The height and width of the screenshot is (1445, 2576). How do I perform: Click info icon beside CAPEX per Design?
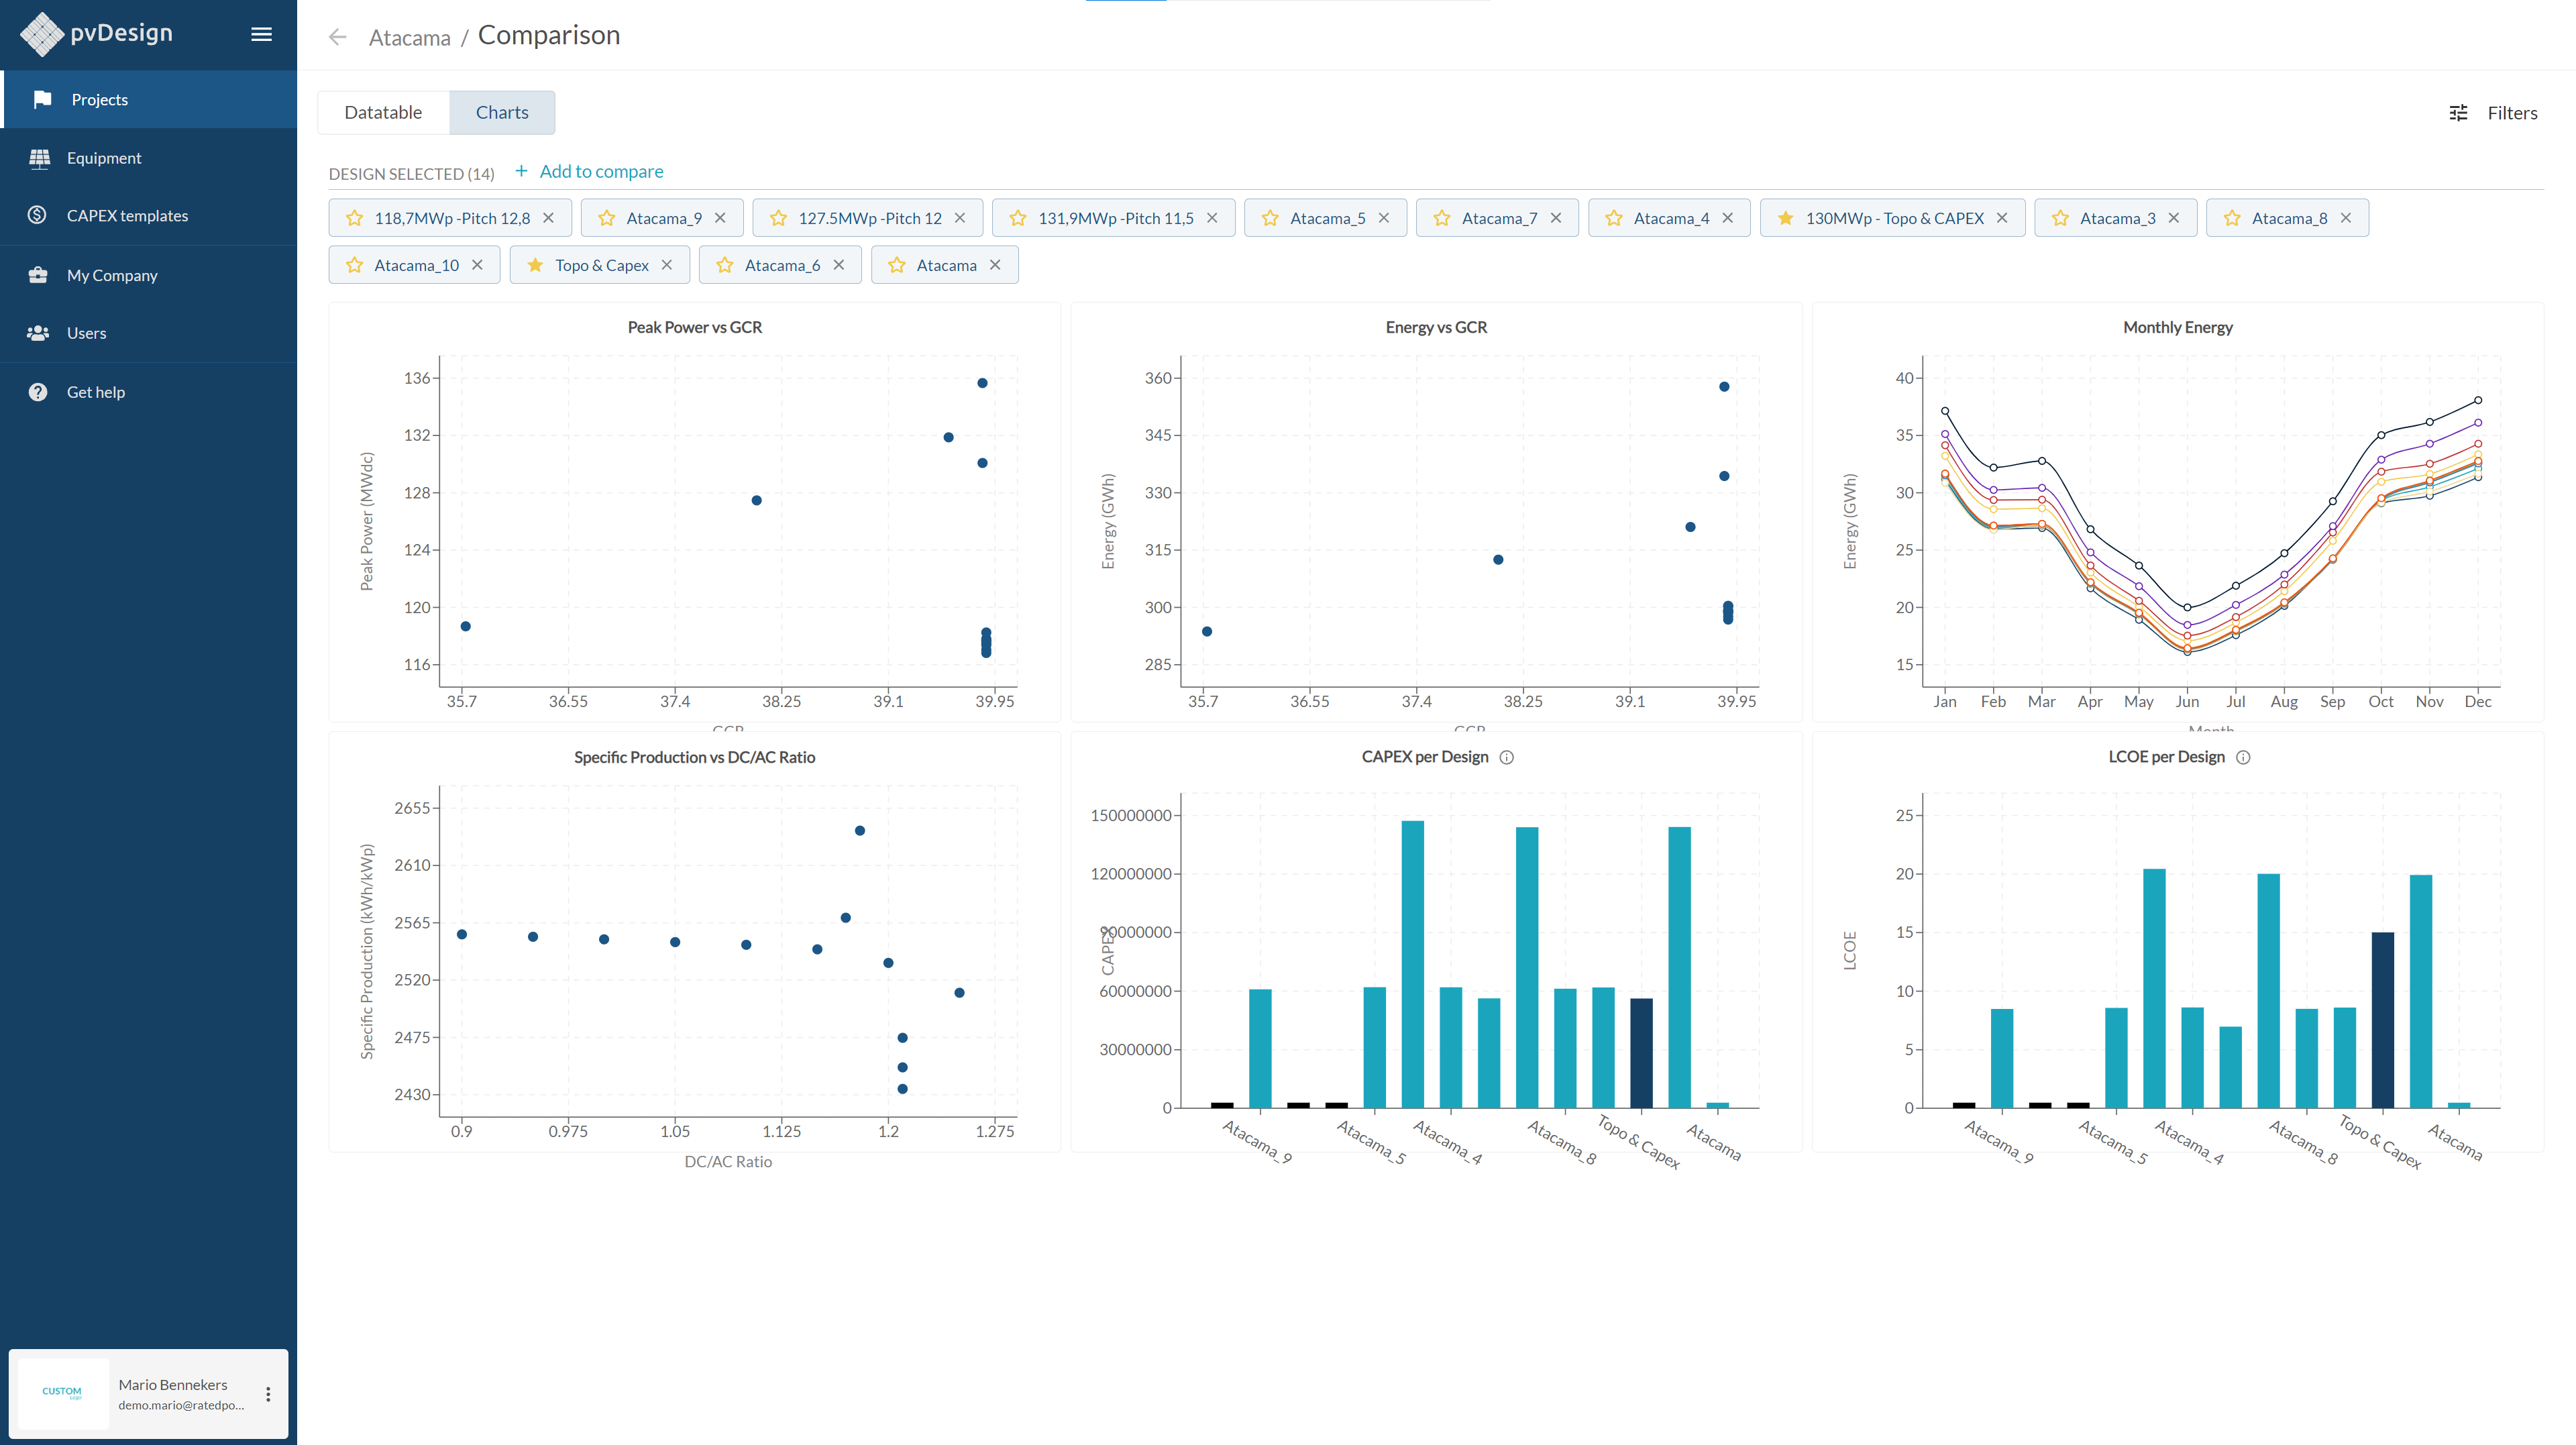pyautogui.click(x=1507, y=758)
